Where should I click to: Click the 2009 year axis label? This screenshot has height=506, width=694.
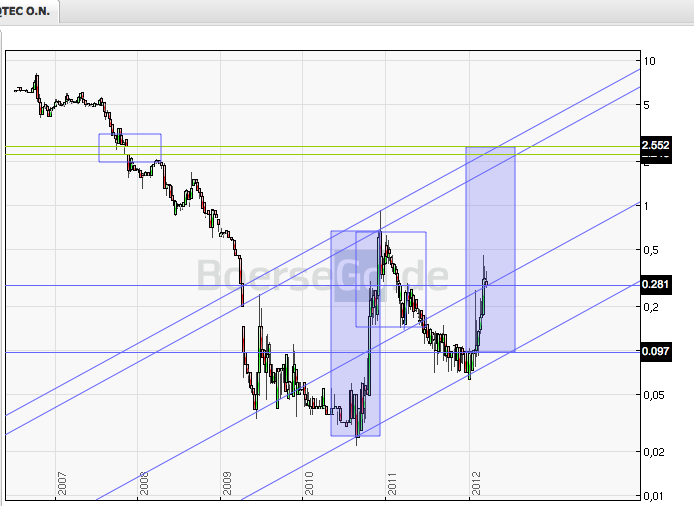tap(227, 484)
